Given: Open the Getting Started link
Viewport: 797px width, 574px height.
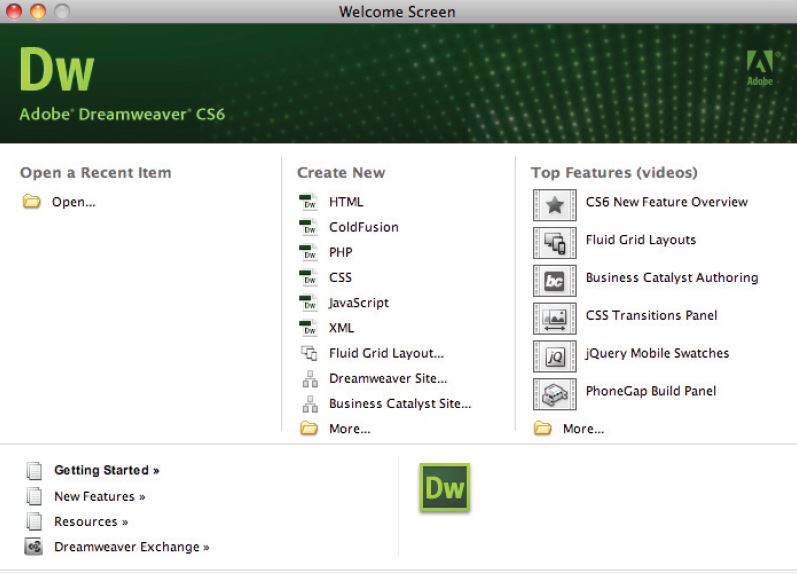Looking at the screenshot, I should point(107,470).
